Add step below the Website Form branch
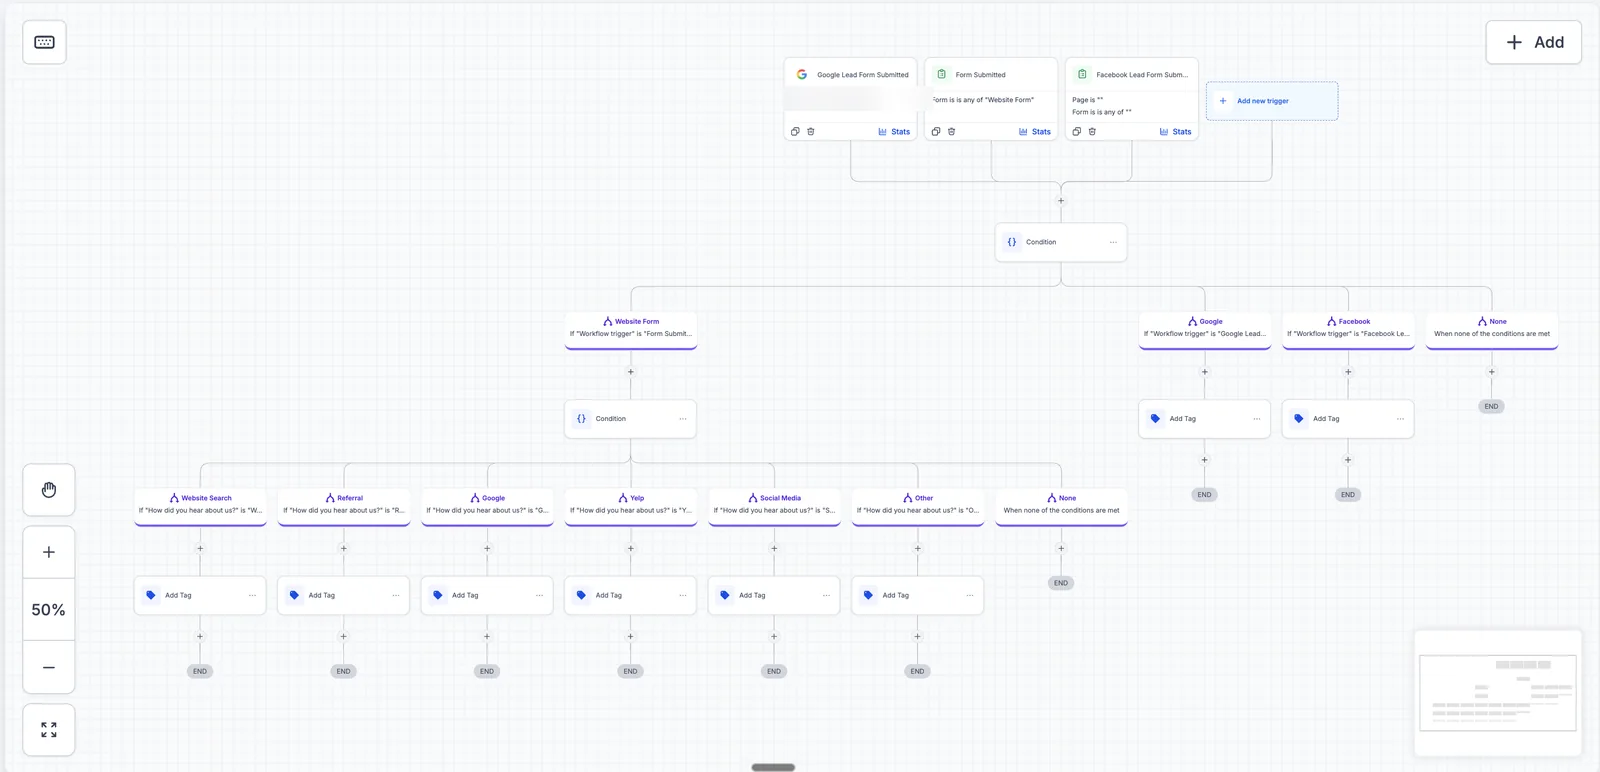1600x772 pixels. click(x=631, y=372)
